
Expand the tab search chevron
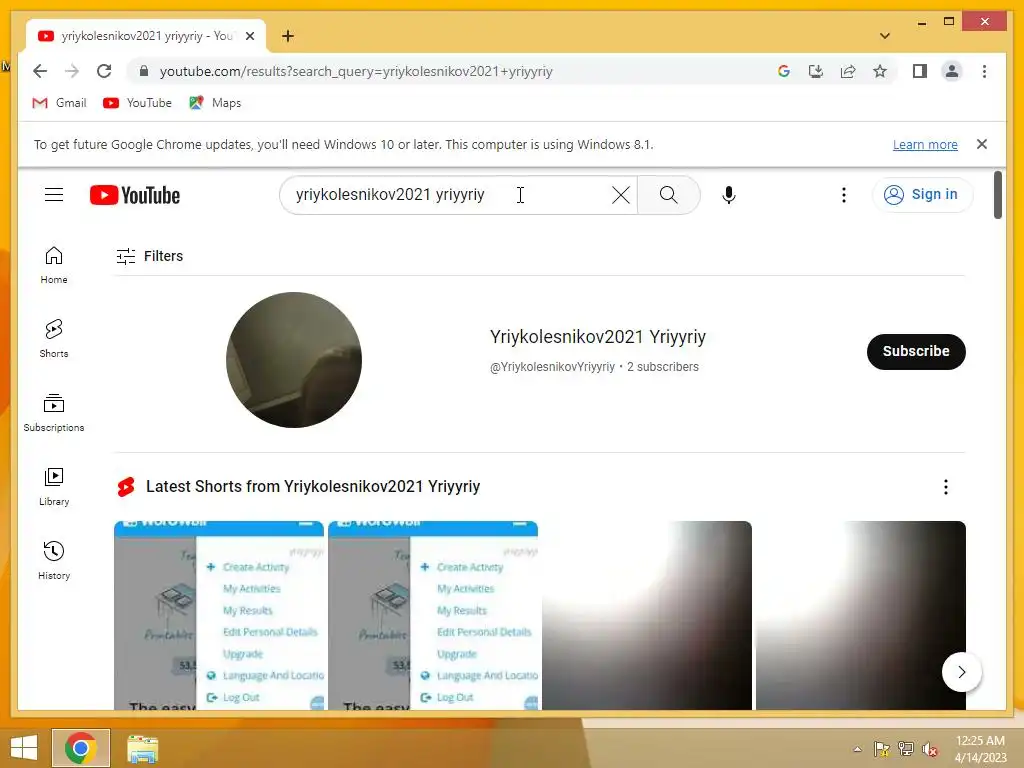tap(885, 36)
